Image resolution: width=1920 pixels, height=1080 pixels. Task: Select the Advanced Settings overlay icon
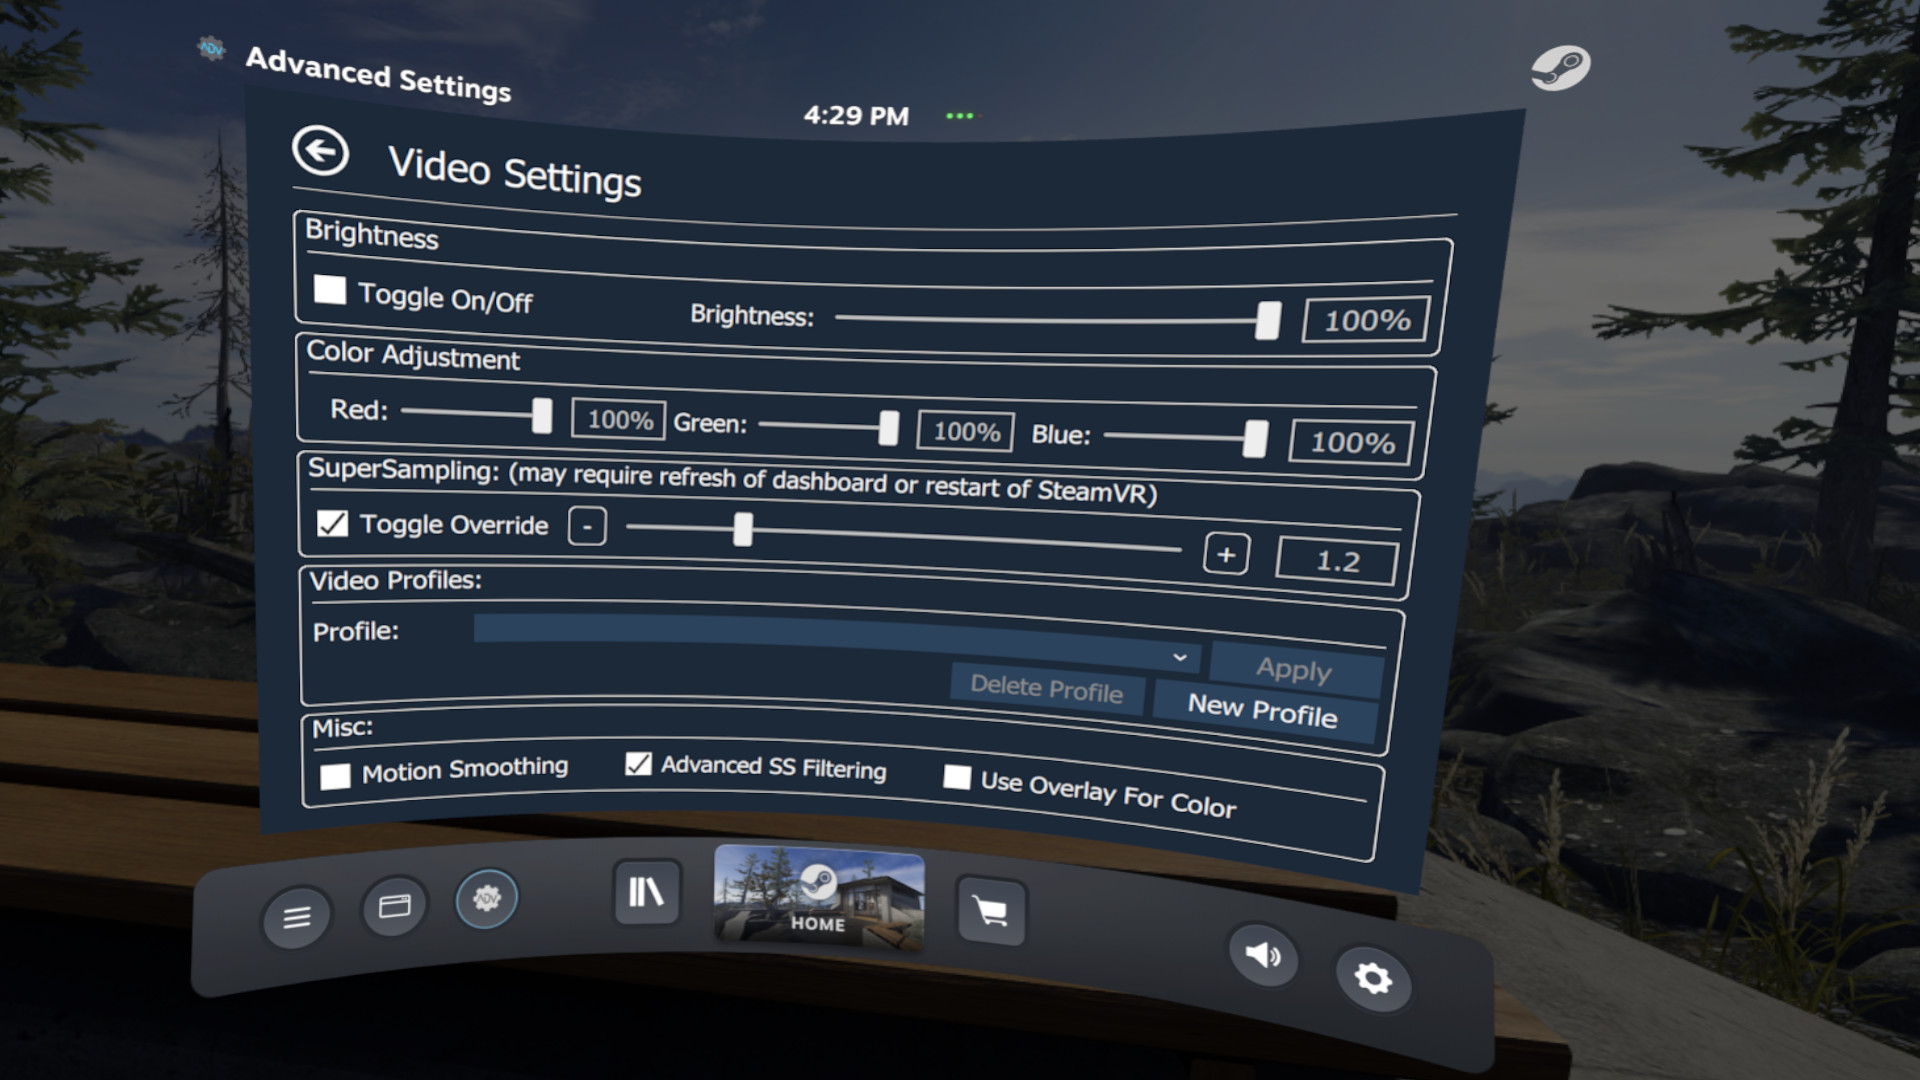(x=487, y=898)
